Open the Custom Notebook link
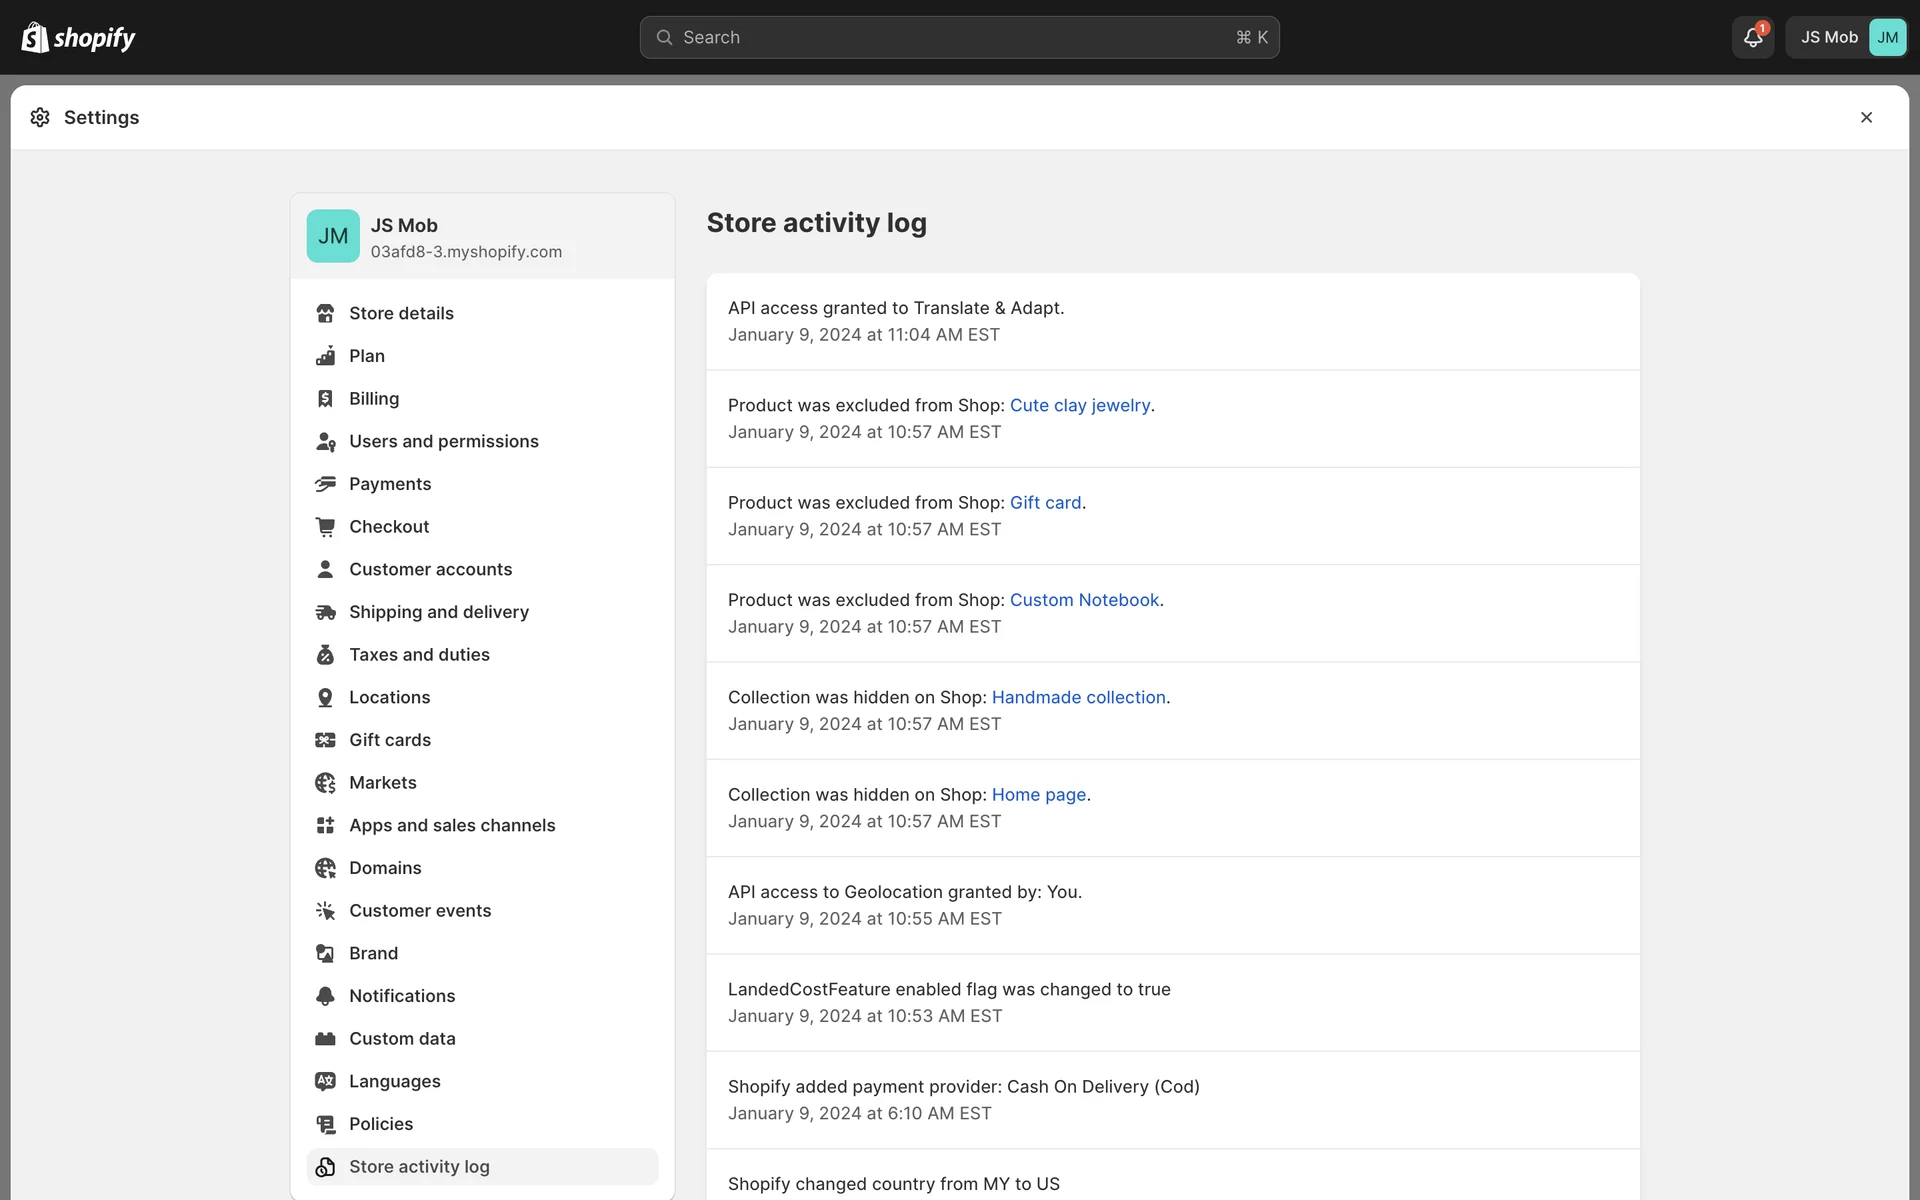Viewport: 1920px width, 1200px height. pyautogui.click(x=1084, y=600)
